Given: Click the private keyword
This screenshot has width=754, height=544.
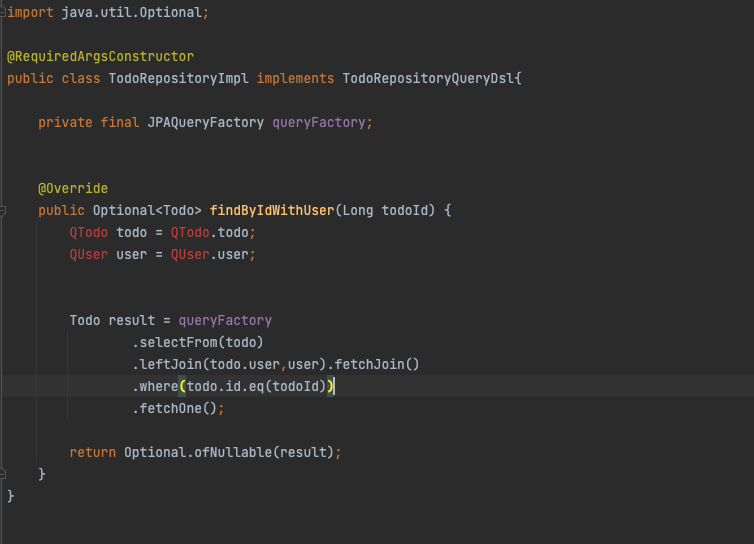Looking at the screenshot, I should pyautogui.click(x=65, y=123).
